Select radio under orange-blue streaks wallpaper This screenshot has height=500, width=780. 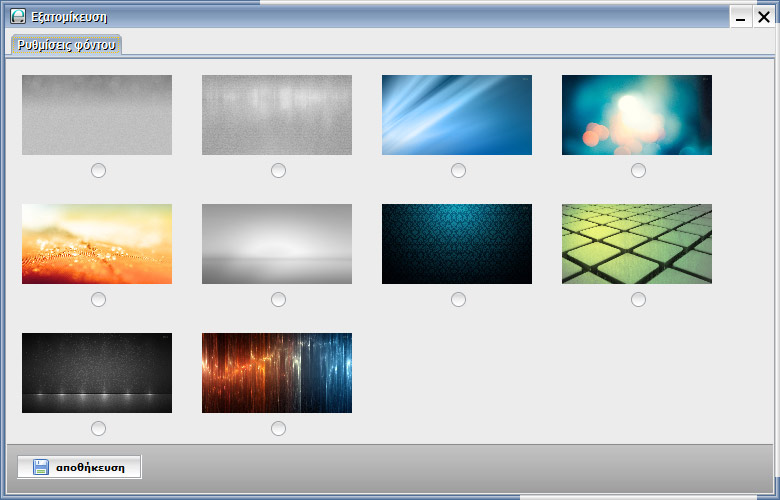(279, 428)
